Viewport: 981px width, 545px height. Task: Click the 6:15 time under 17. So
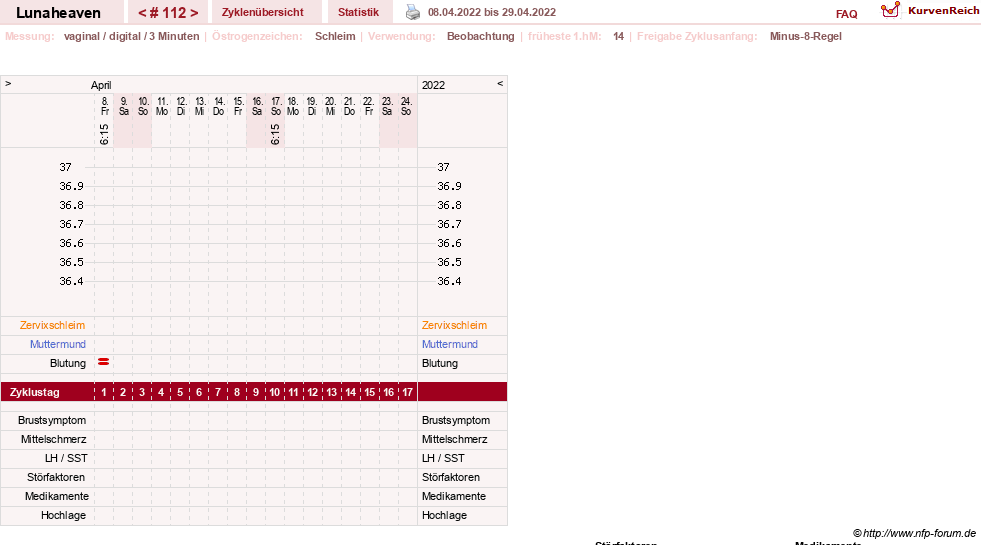point(276,134)
